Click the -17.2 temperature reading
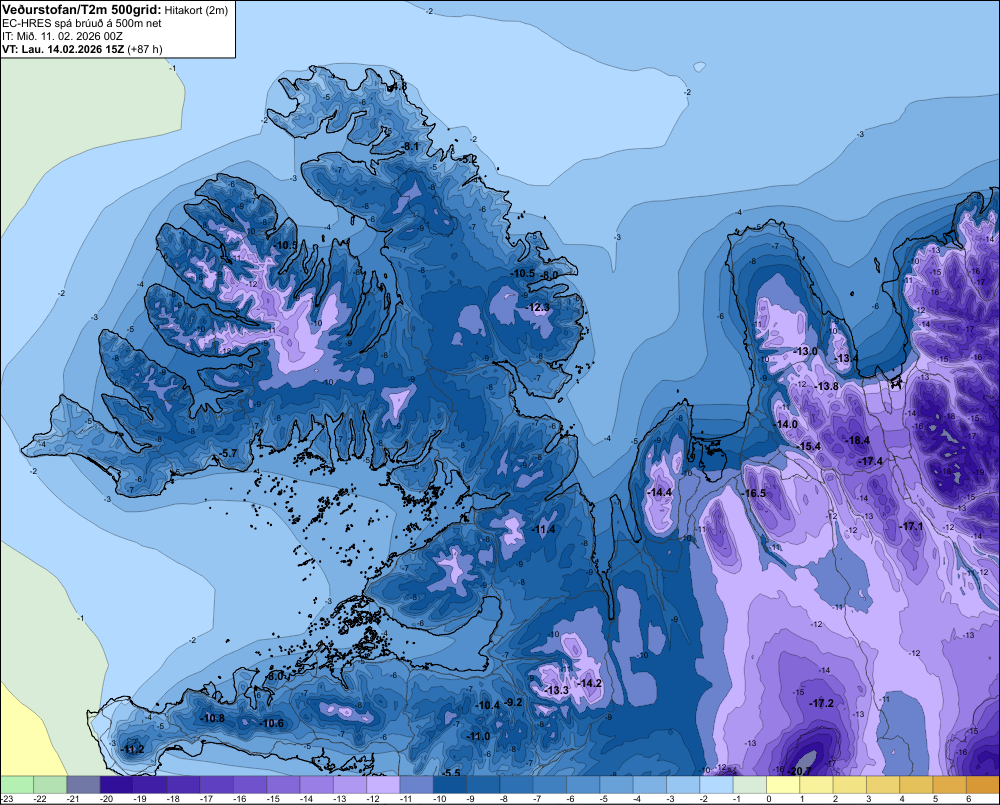 point(821,703)
